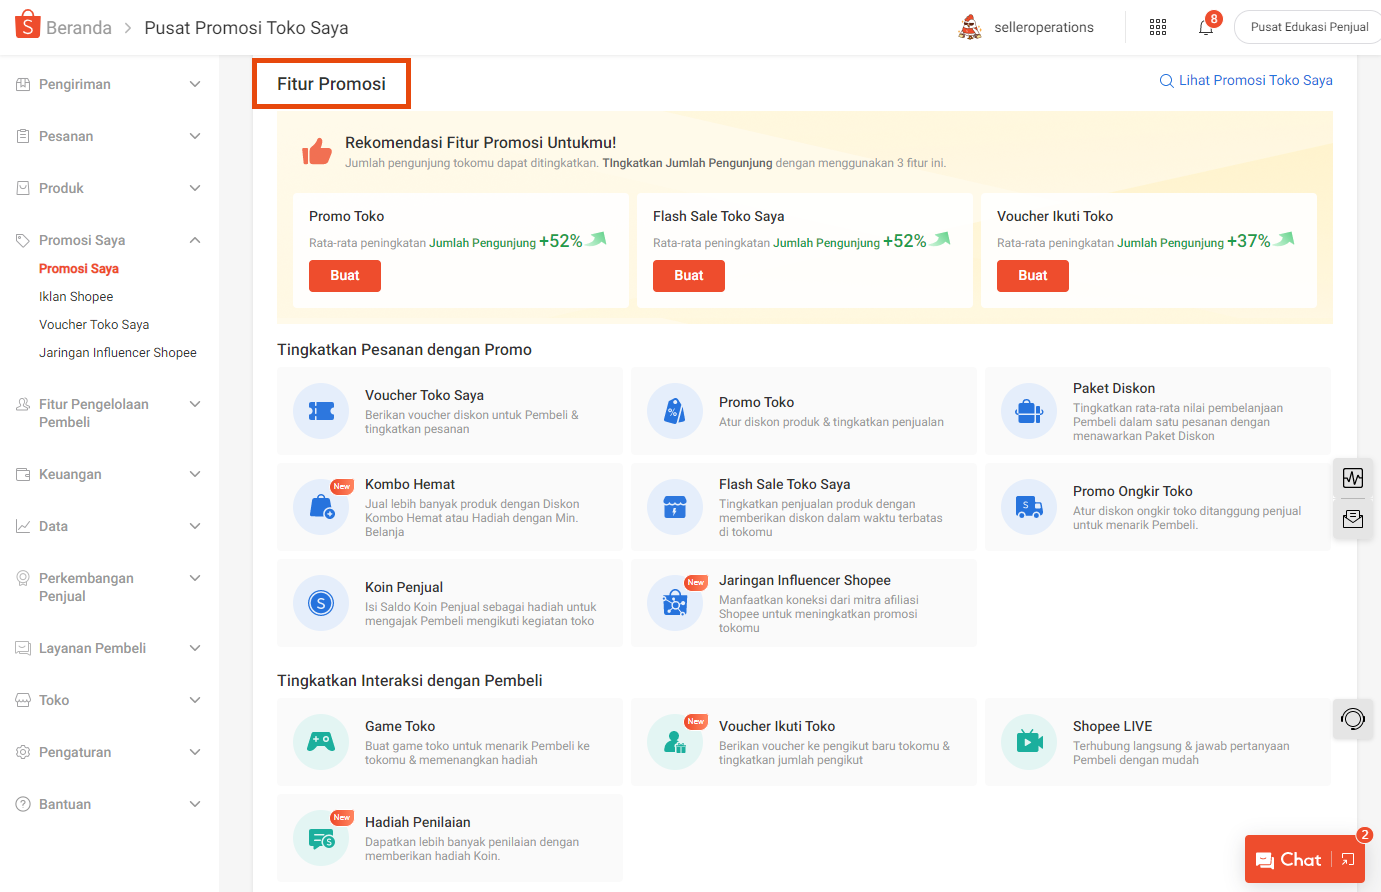Viewport: 1381px width, 892px height.
Task: Select Iklan Shopee submenu item
Action: [x=76, y=297]
